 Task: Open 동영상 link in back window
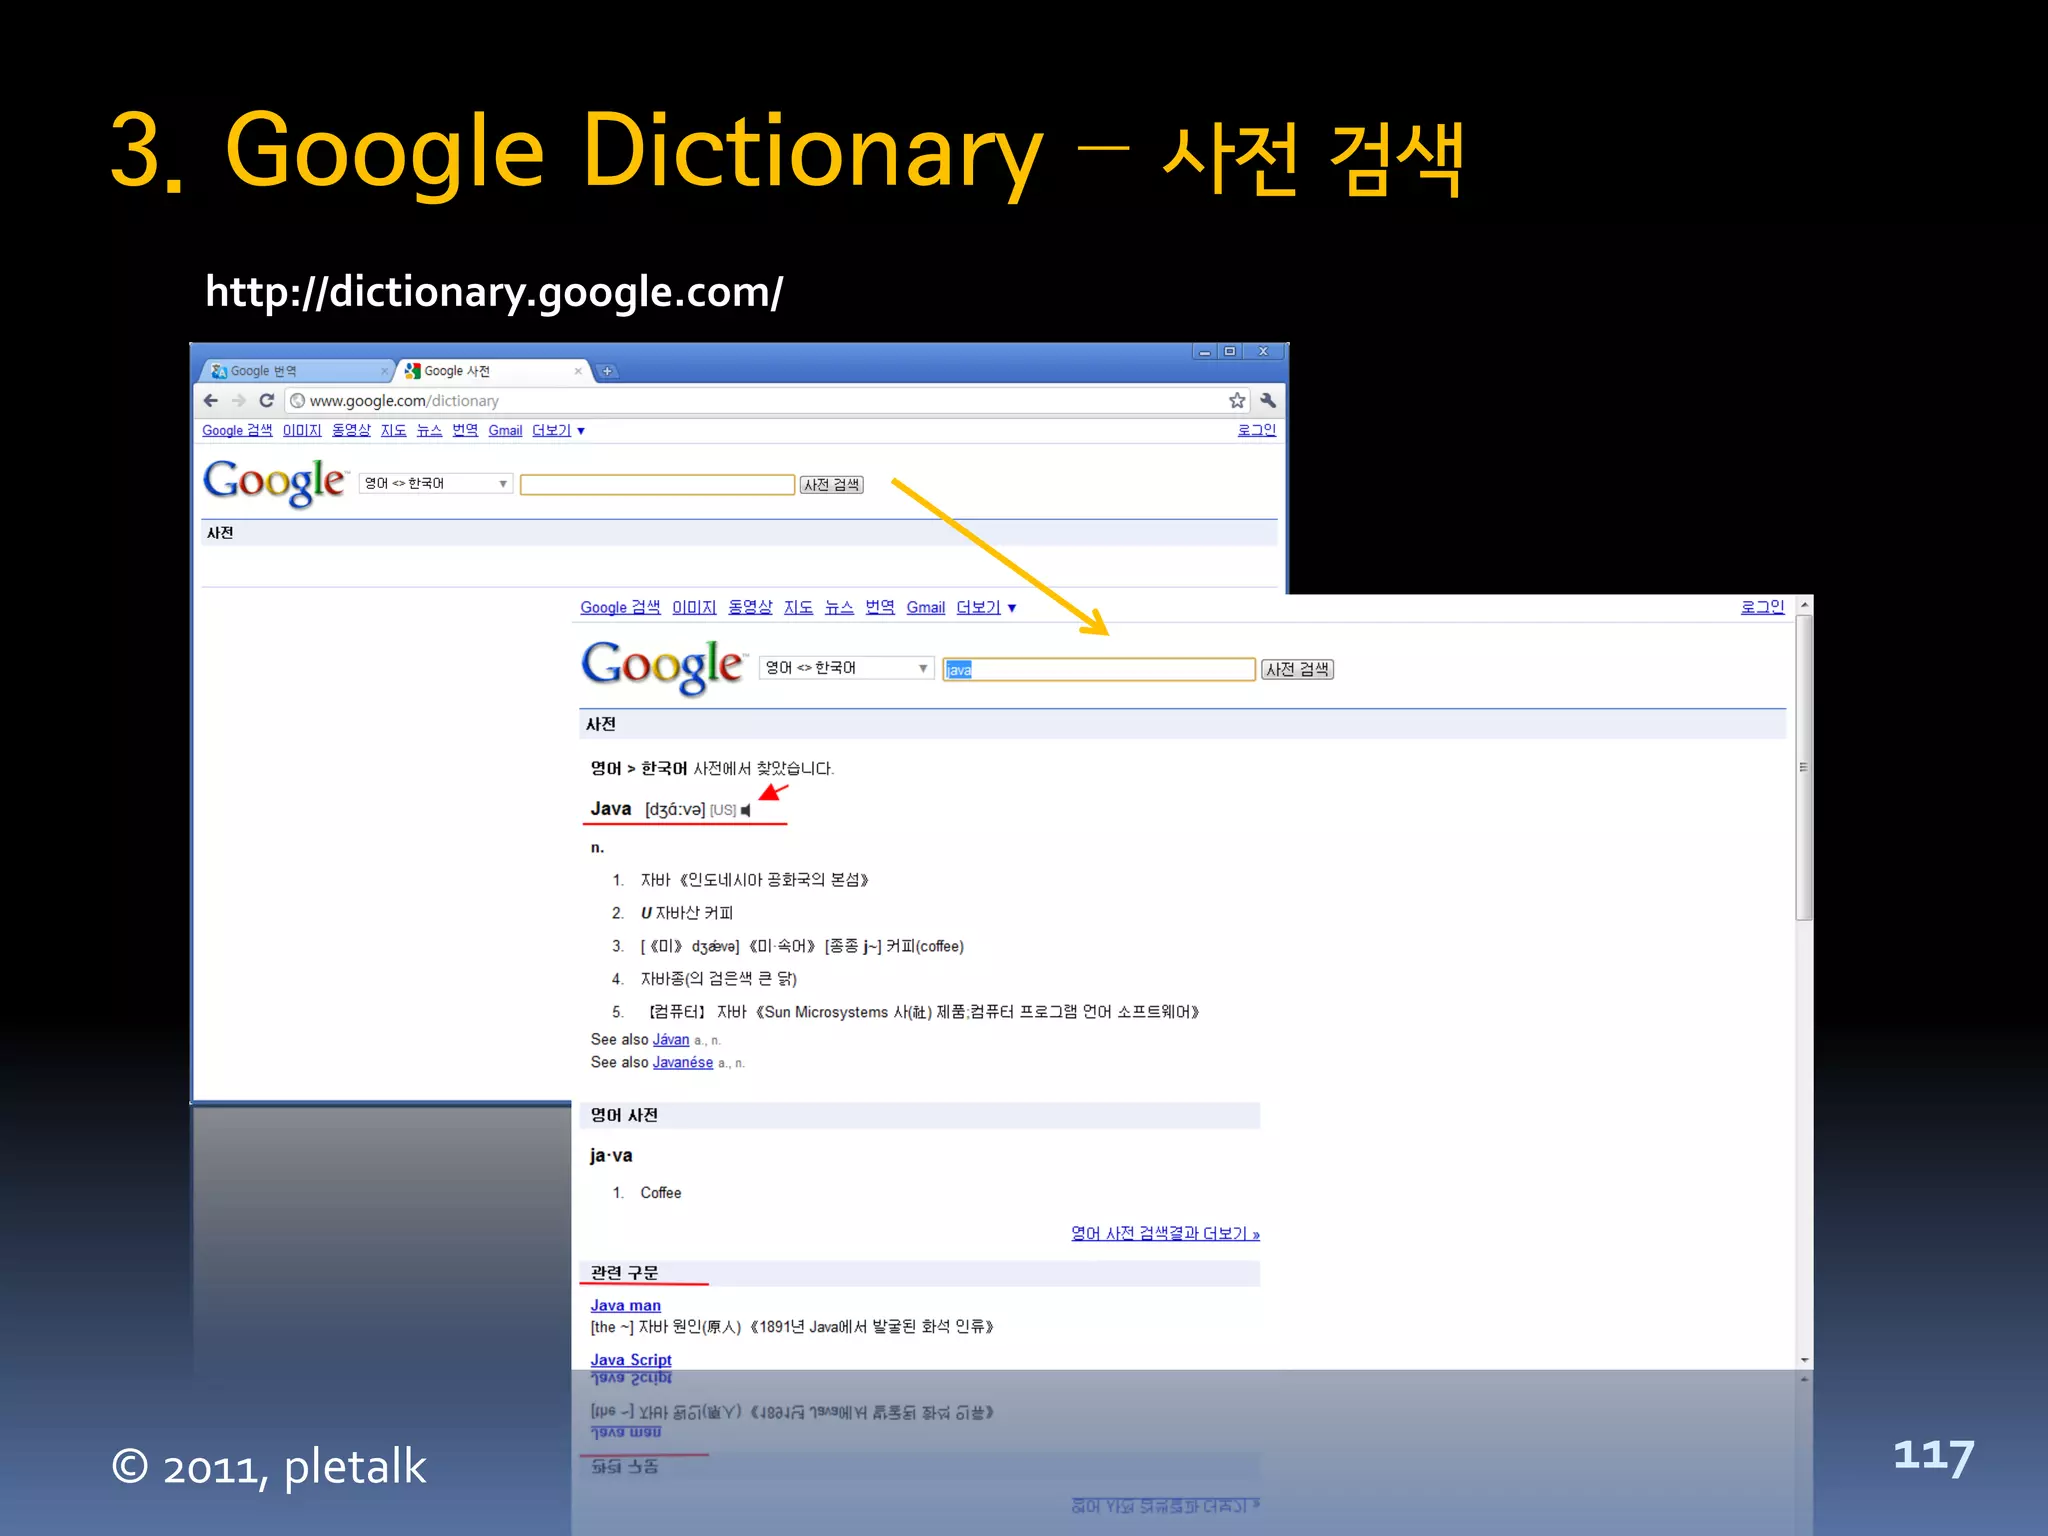351,430
